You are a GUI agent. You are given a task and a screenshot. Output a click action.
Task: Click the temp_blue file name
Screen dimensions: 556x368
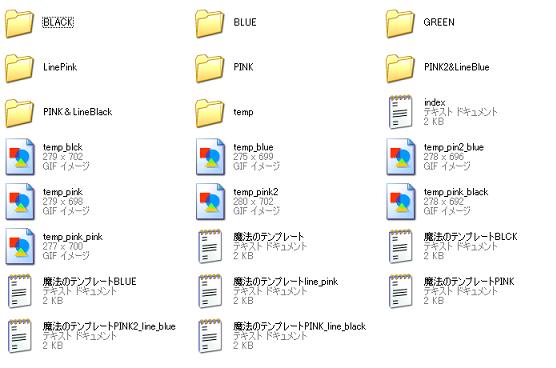[x=253, y=147]
